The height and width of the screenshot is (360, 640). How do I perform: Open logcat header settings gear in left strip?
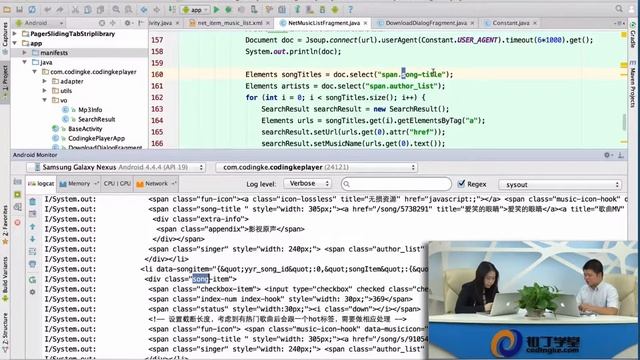pos(33,292)
